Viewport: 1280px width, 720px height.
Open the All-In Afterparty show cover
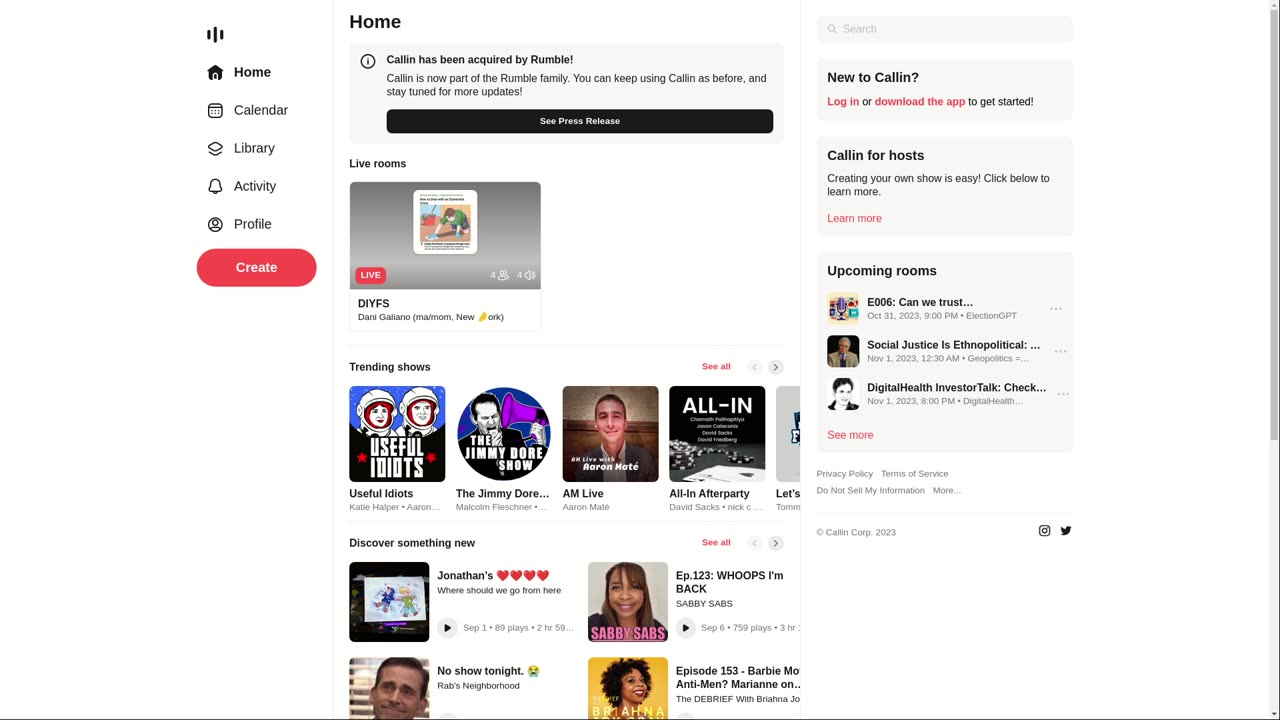[717, 434]
